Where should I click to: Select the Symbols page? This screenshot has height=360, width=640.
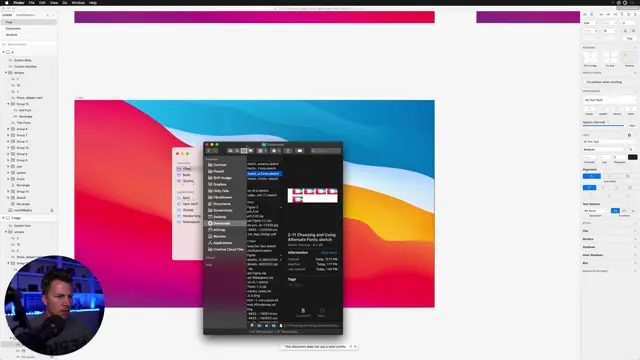(11, 35)
